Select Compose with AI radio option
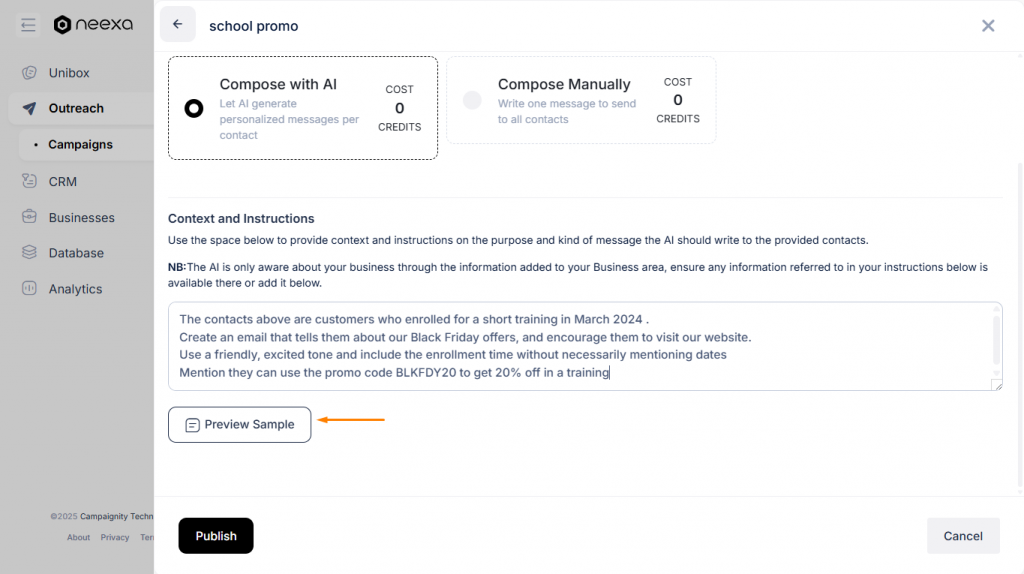Screen dimensions: 1024x574 pyautogui.click(x=194, y=108)
